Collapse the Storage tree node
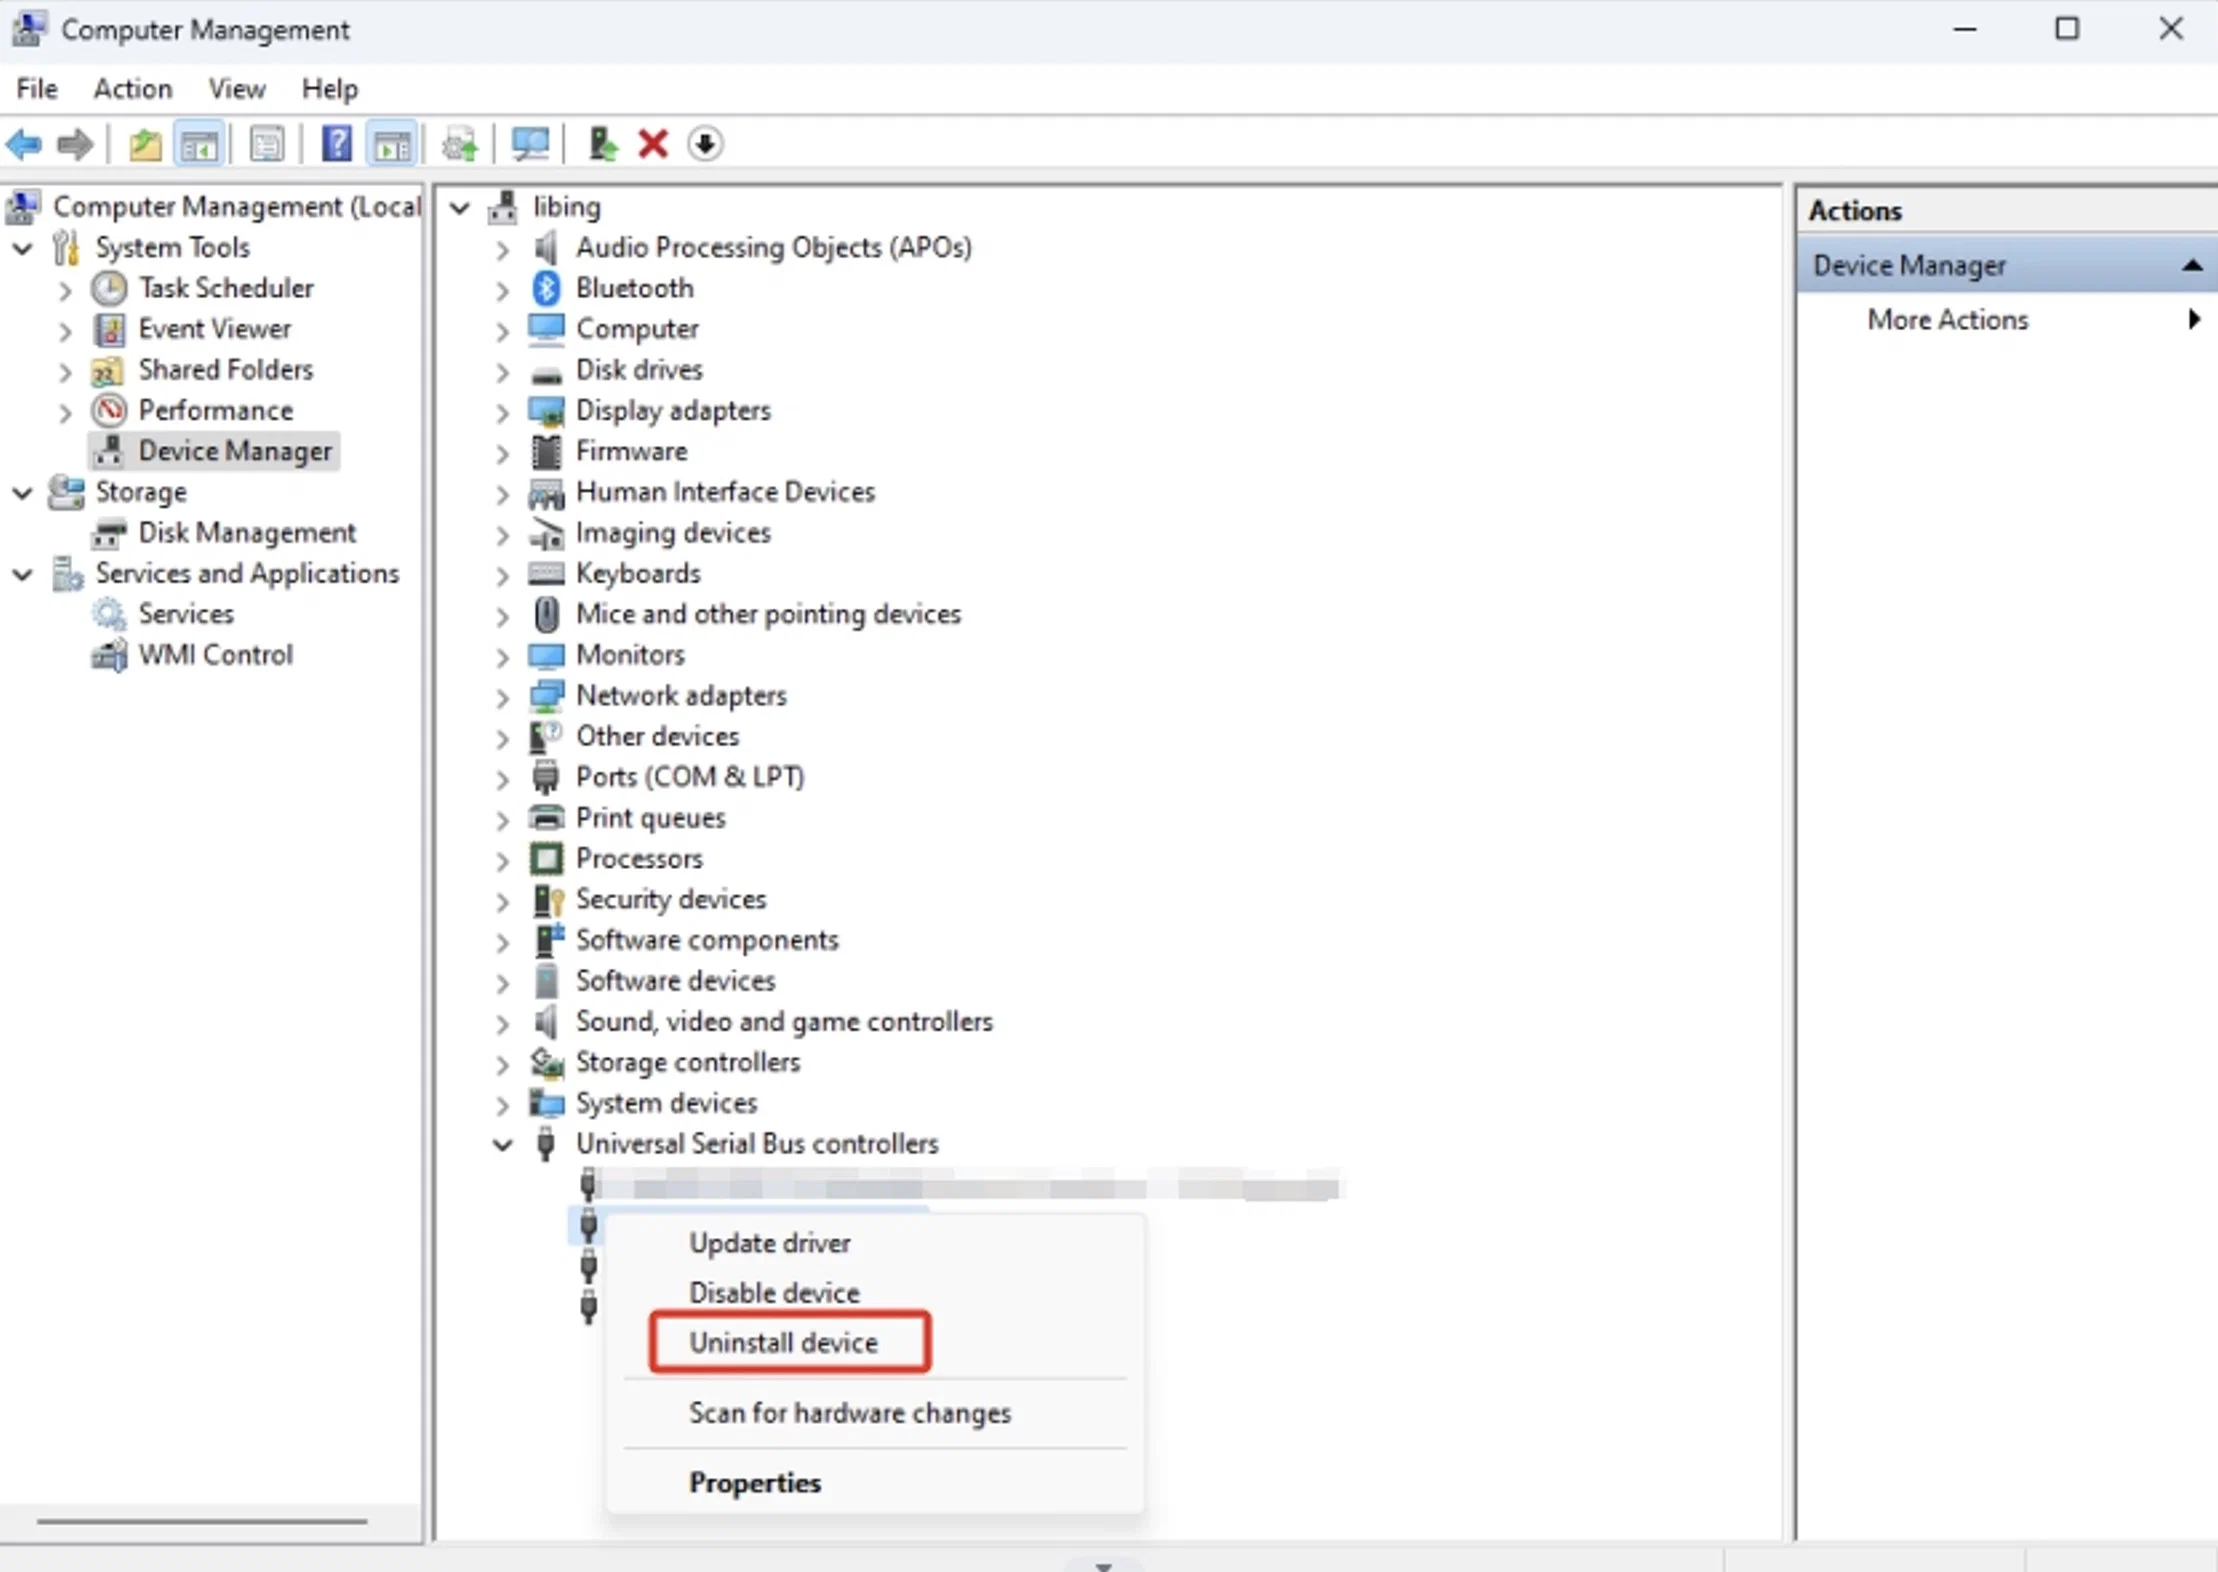The height and width of the screenshot is (1572, 2218). (23, 493)
